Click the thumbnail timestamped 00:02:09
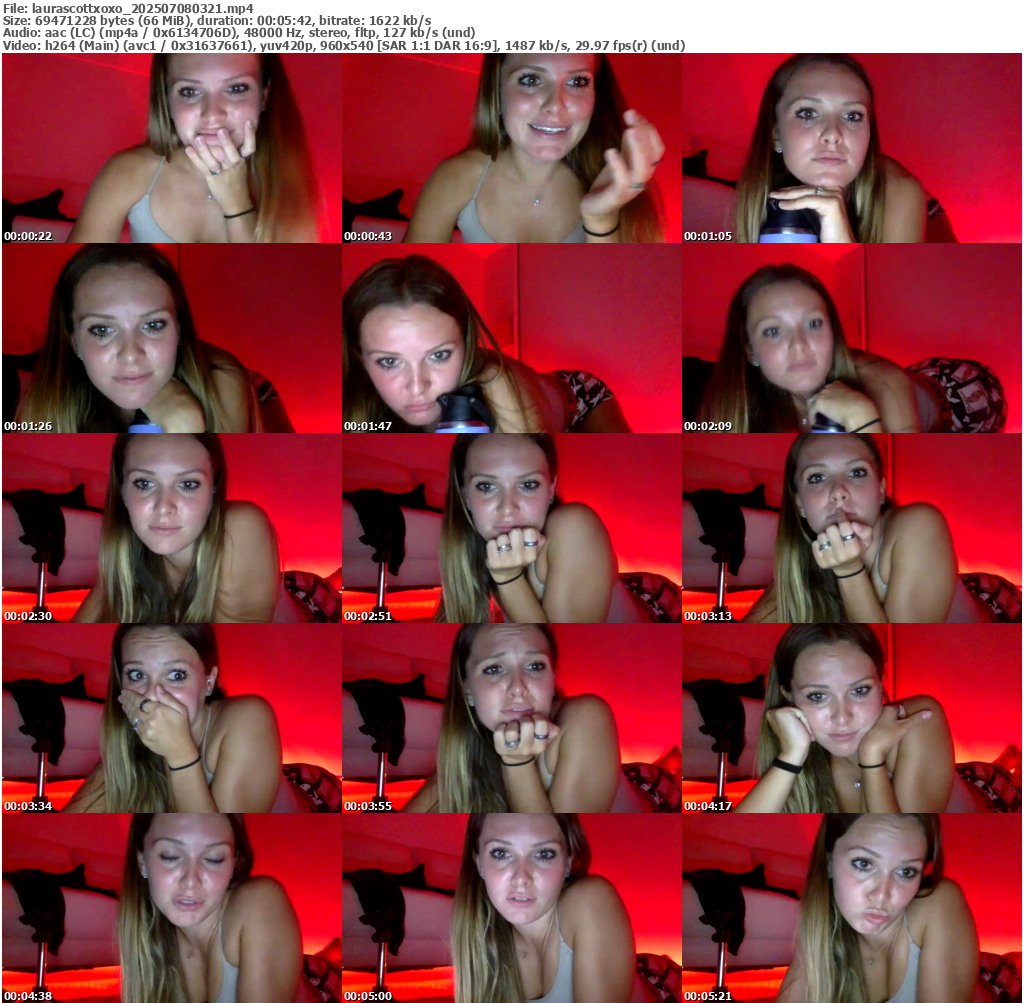 point(852,338)
